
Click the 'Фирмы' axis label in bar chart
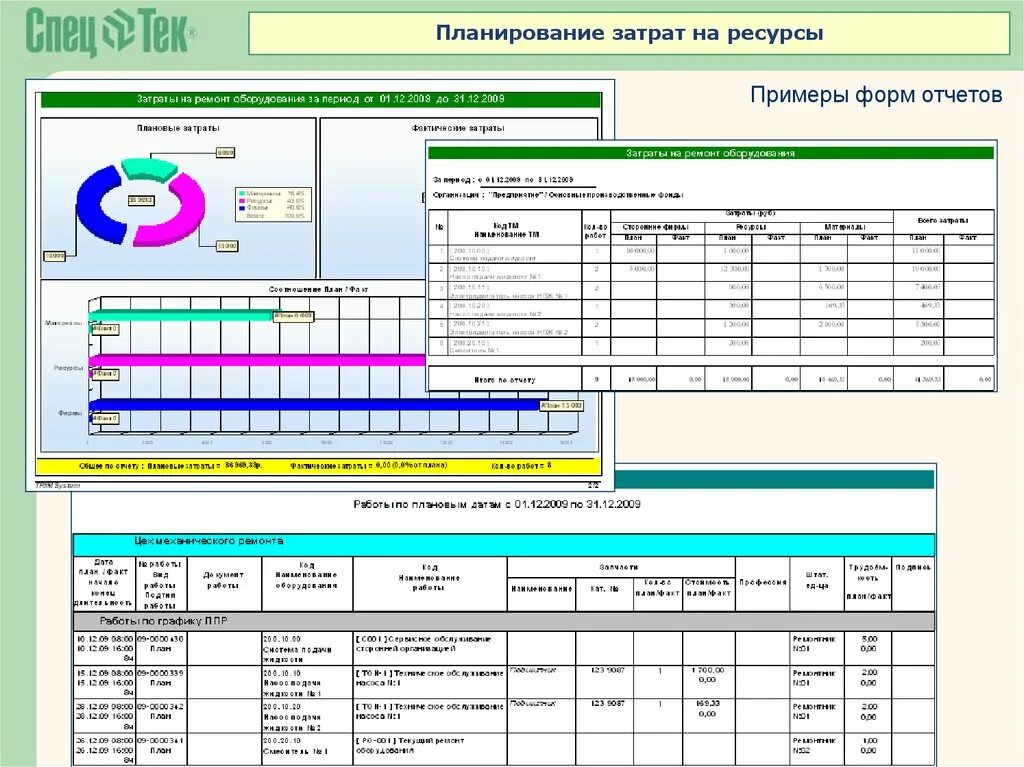coord(71,413)
